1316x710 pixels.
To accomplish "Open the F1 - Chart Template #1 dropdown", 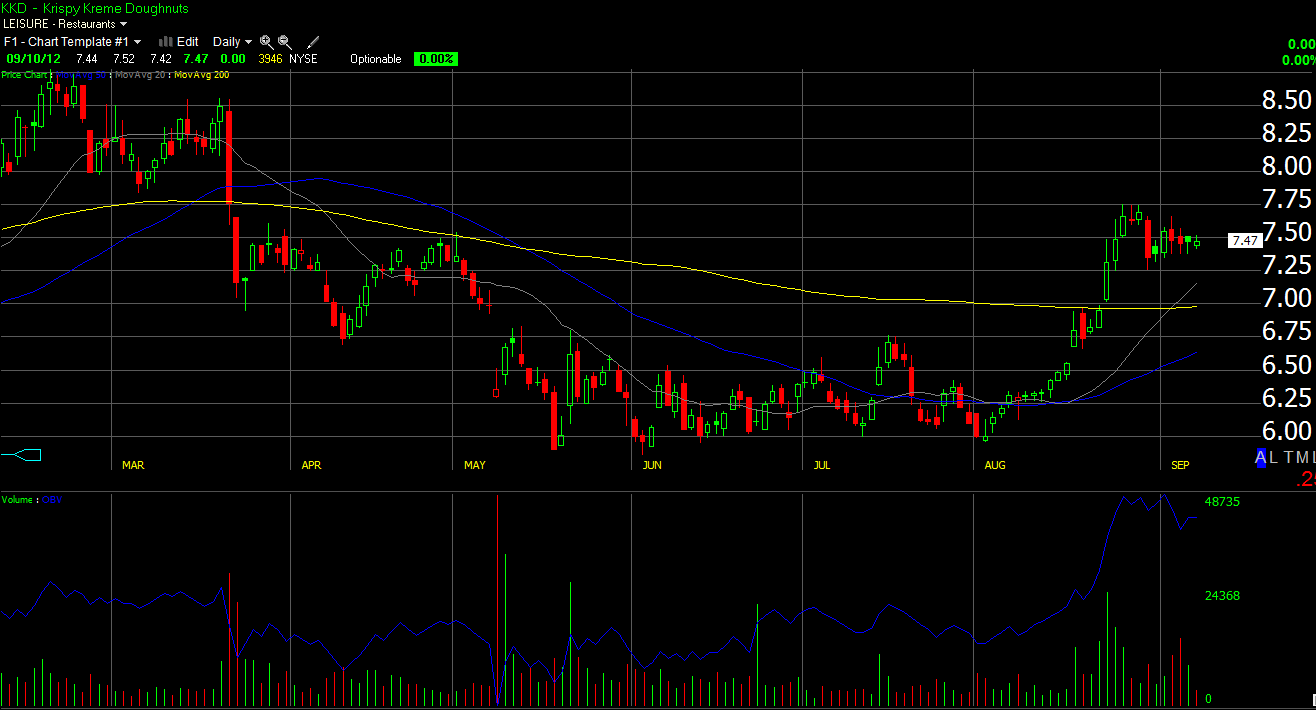I will tap(72, 42).
